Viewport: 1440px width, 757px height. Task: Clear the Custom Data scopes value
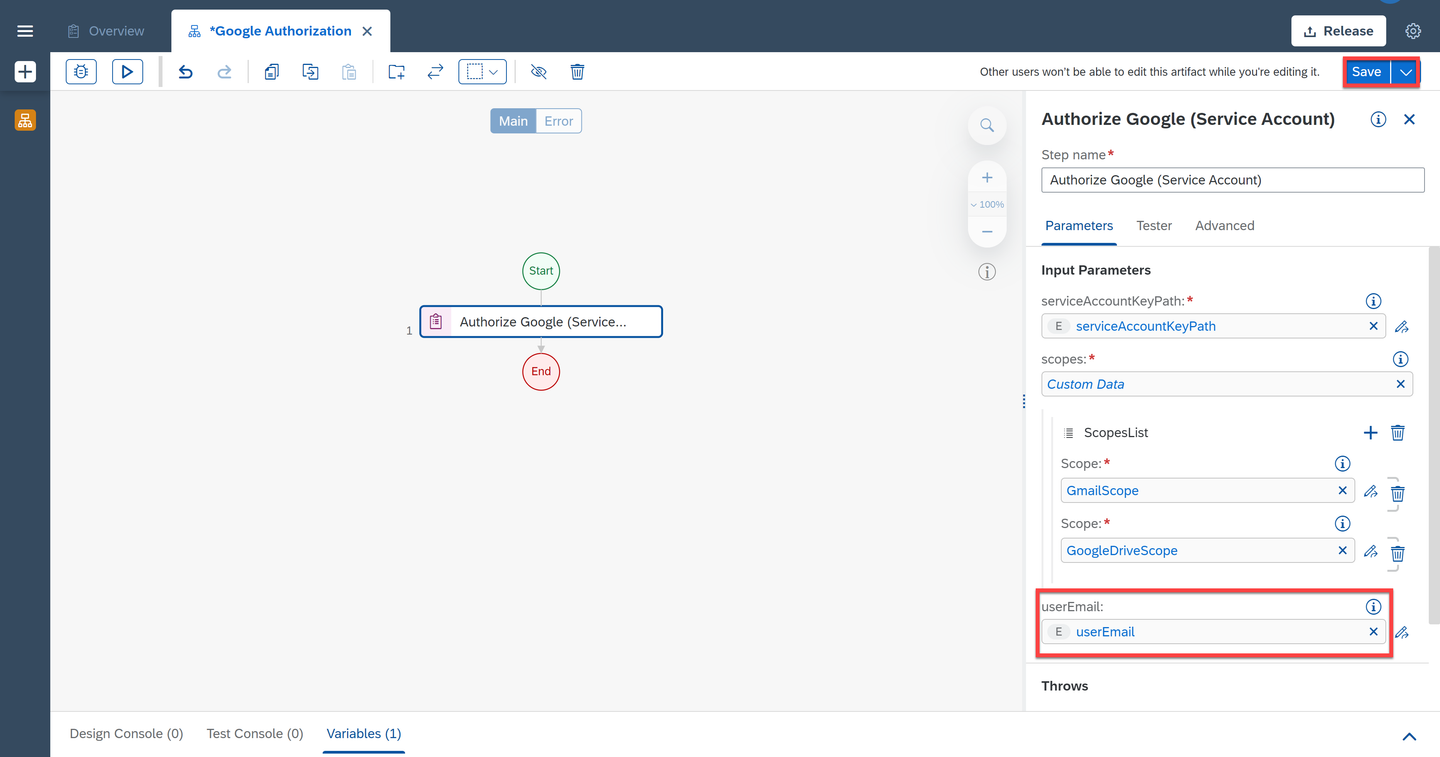pyautogui.click(x=1400, y=384)
